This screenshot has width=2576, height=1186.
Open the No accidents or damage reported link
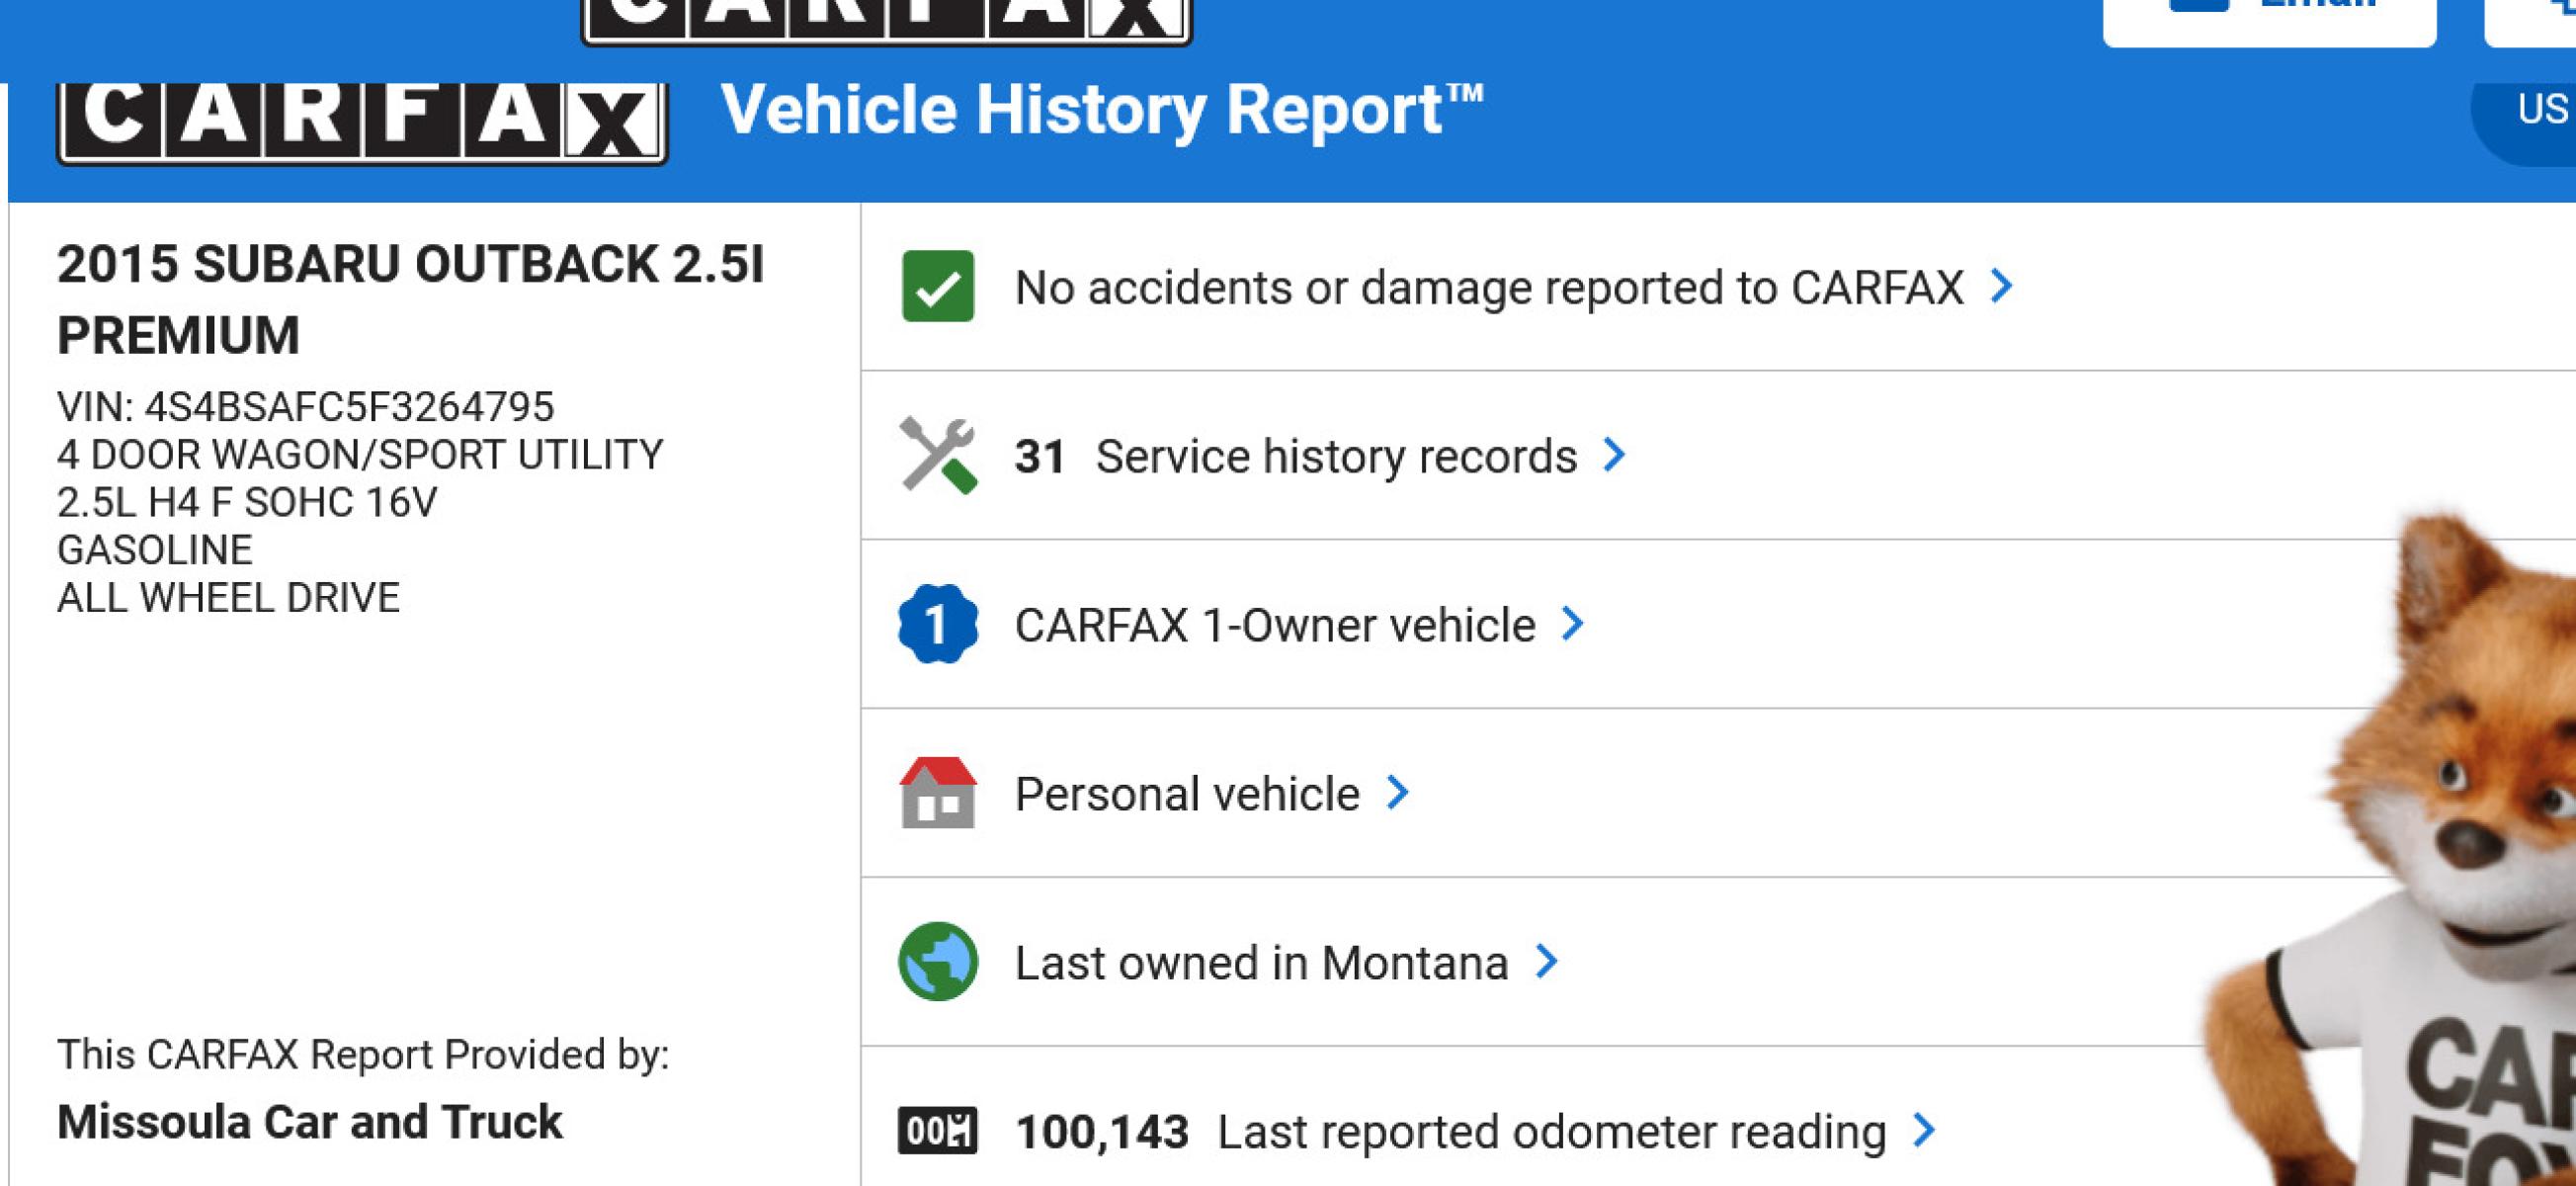[1489, 288]
